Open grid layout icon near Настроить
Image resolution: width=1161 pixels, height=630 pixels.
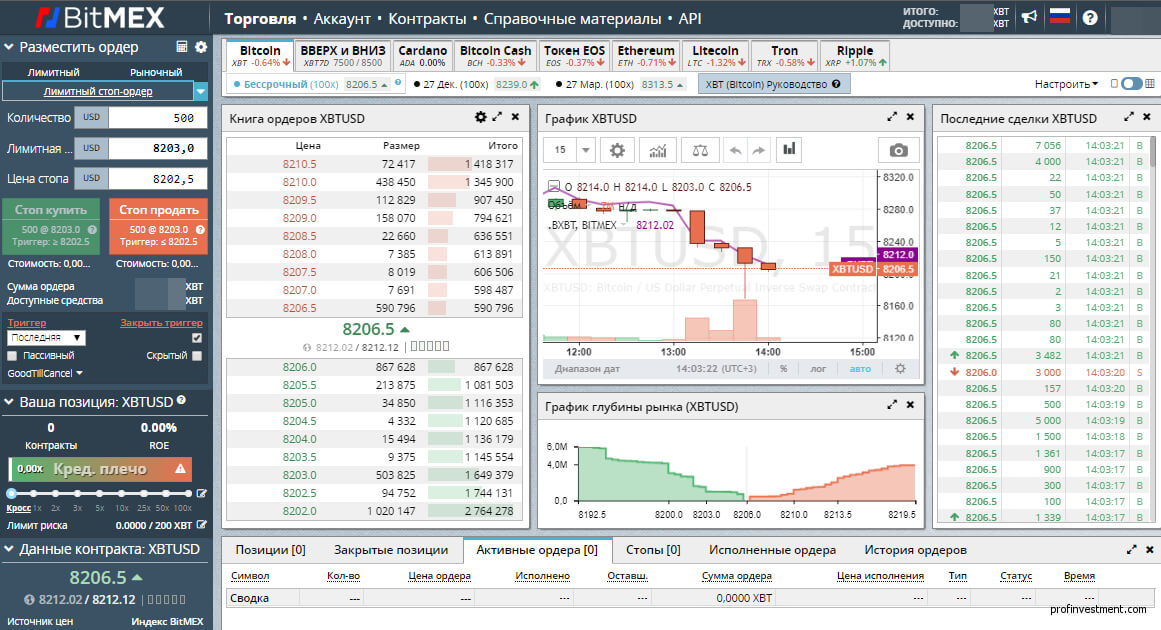click(1150, 84)
